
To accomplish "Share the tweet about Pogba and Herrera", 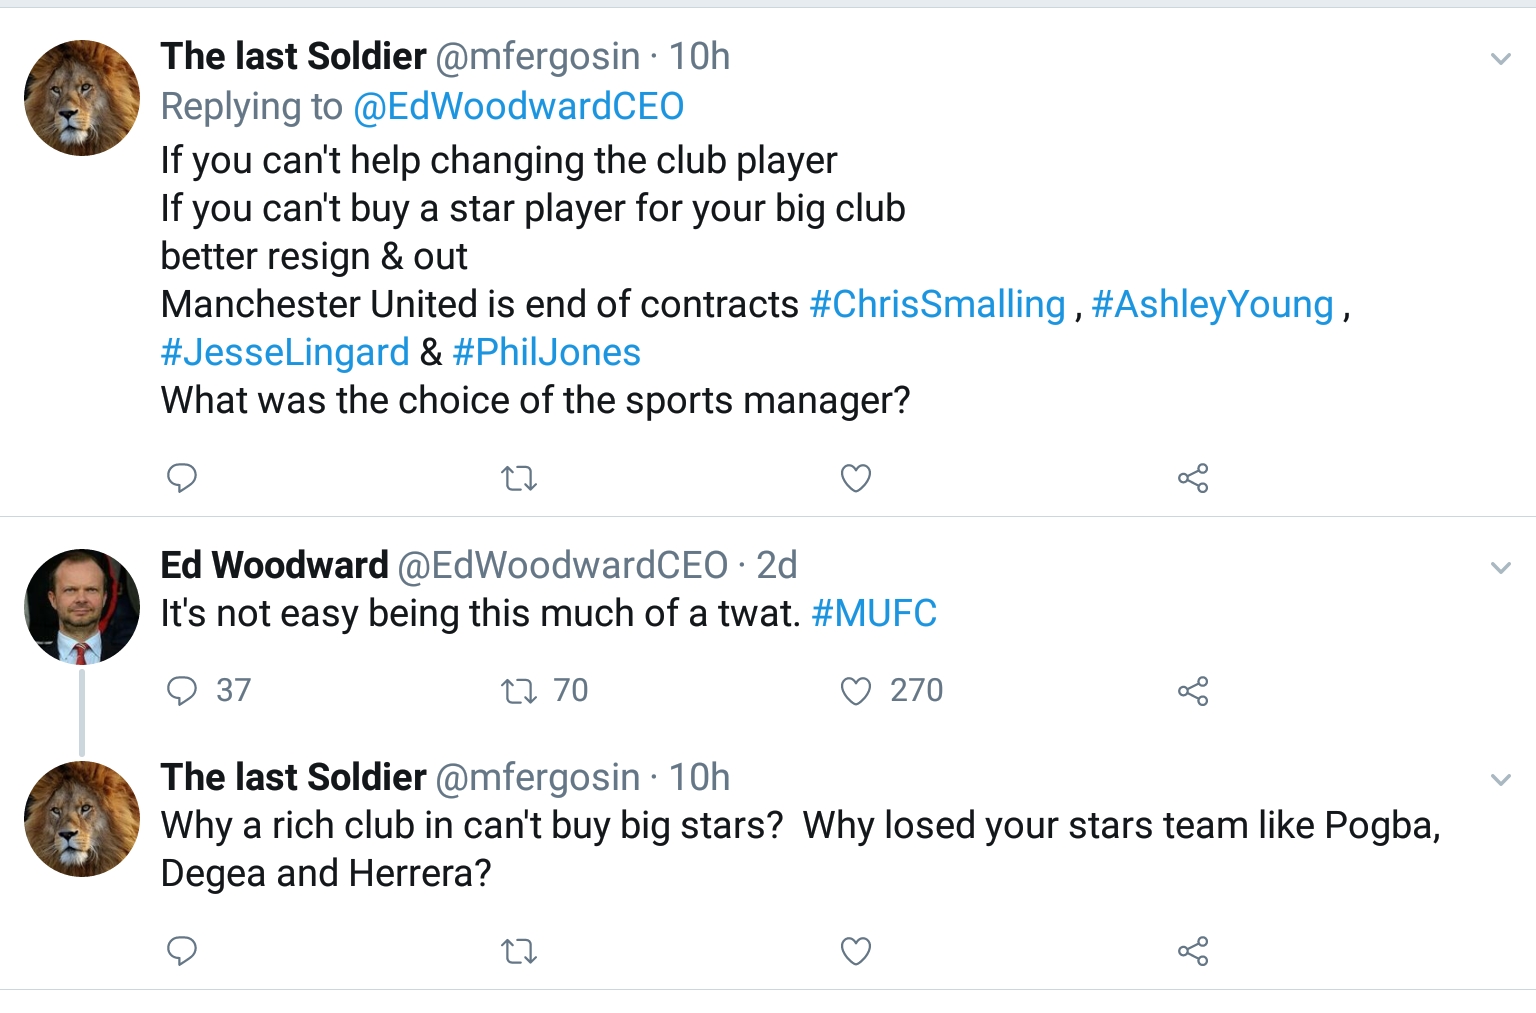I will coord(1193,951).
